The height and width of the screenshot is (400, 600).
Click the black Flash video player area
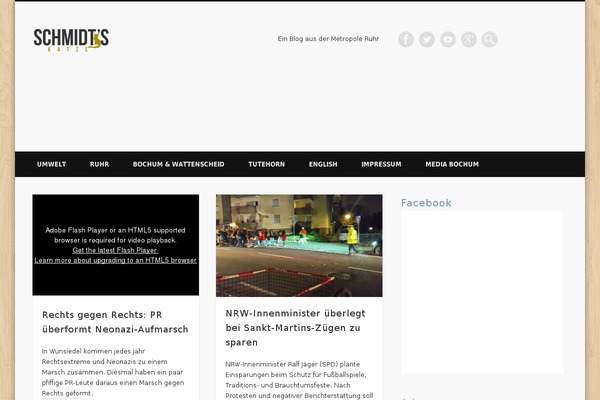pyautogui.click(x=116, y=245)
